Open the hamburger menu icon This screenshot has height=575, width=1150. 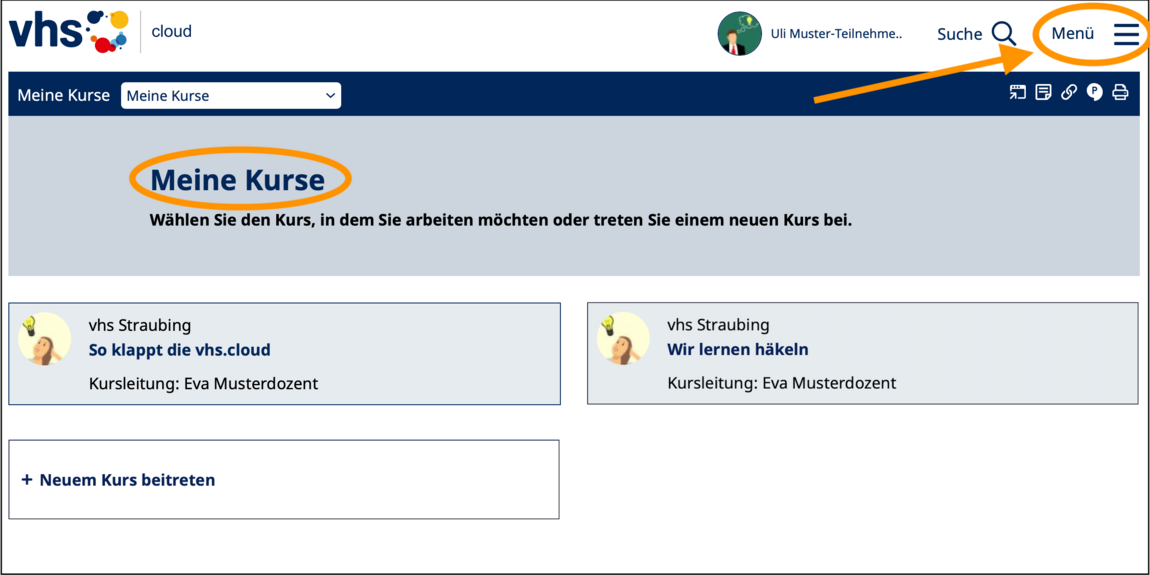[1126, 34]
